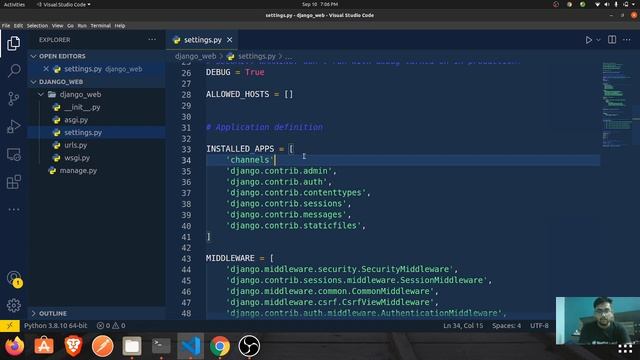The width and height of the screenshot is (640, 360).
Task: Open manage.py in the explorer
Action: pyautogui.click(x=78, y=171)
